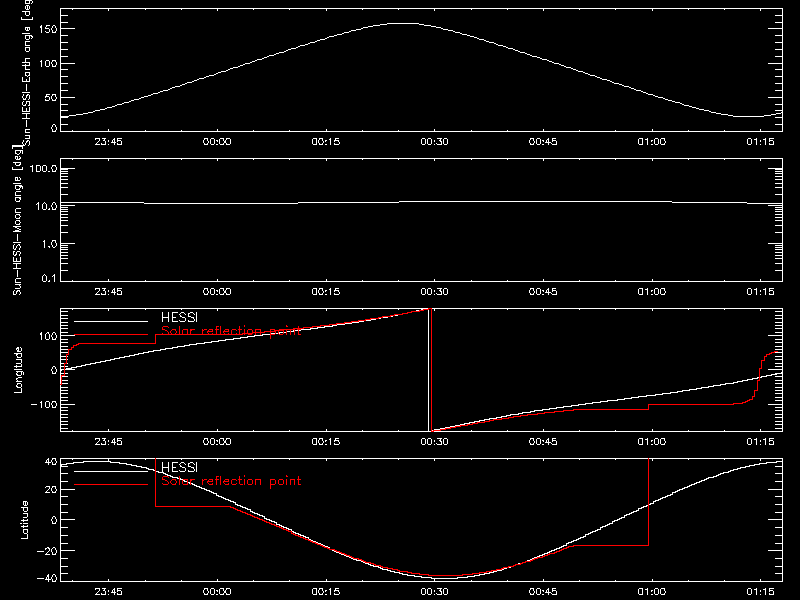Click the 00:45 label under Longitude plot
The height and width of the screenshot is (600, 800).
[x=543, y=442]
